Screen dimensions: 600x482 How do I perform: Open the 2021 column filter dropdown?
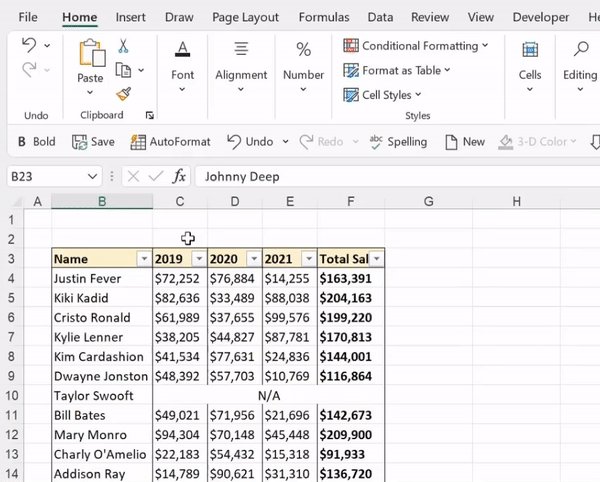click(x=309, y=259)
